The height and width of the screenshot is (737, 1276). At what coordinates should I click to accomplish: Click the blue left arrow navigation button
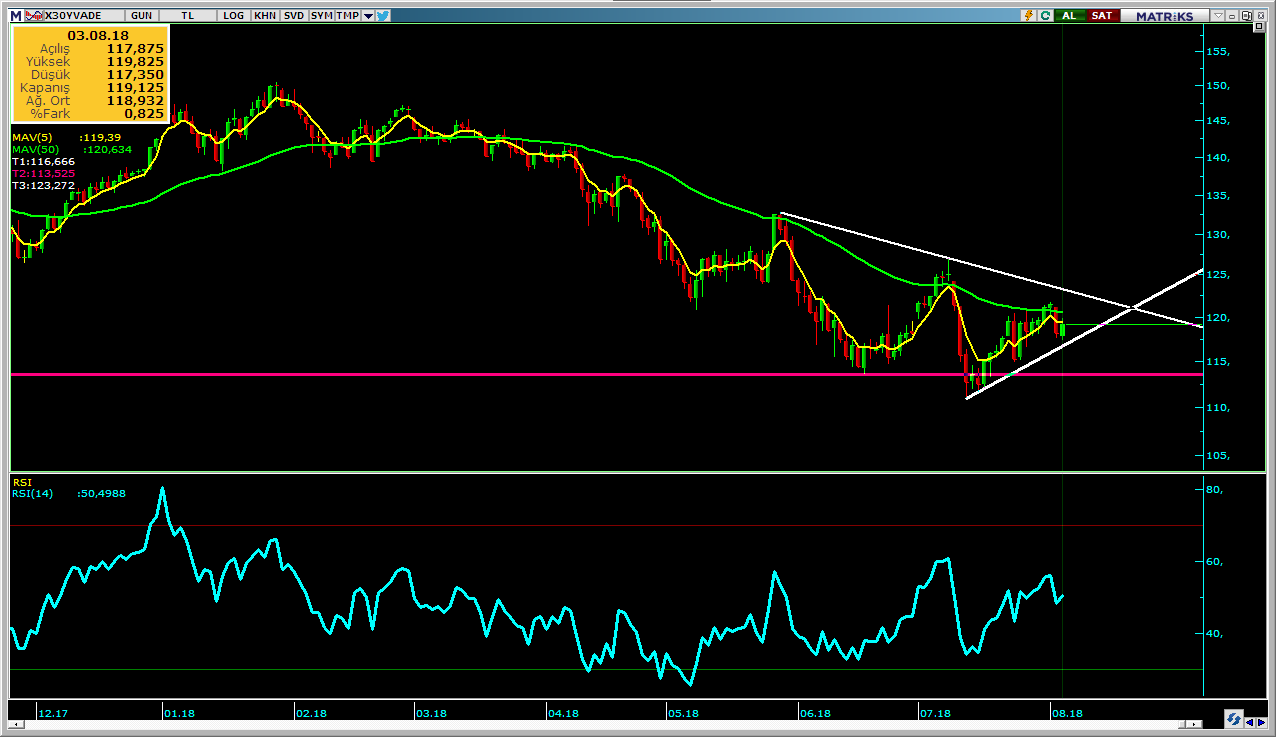(1249, 722)
